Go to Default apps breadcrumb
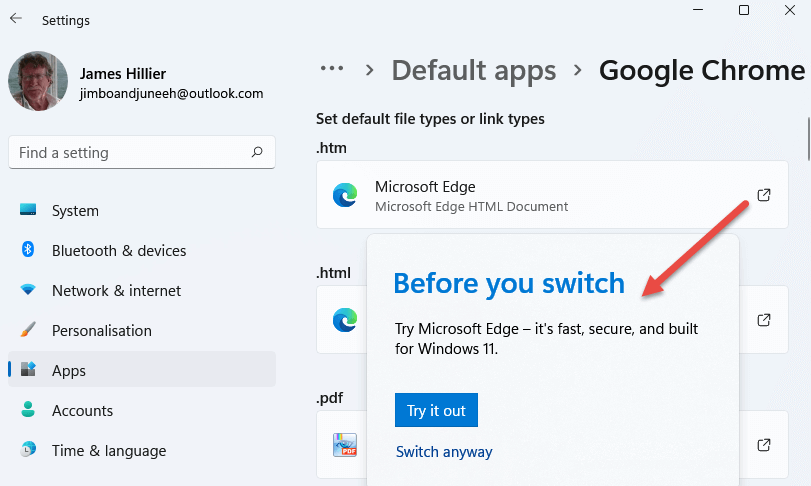This screenshot has height=486, width=811. [473, 70]
